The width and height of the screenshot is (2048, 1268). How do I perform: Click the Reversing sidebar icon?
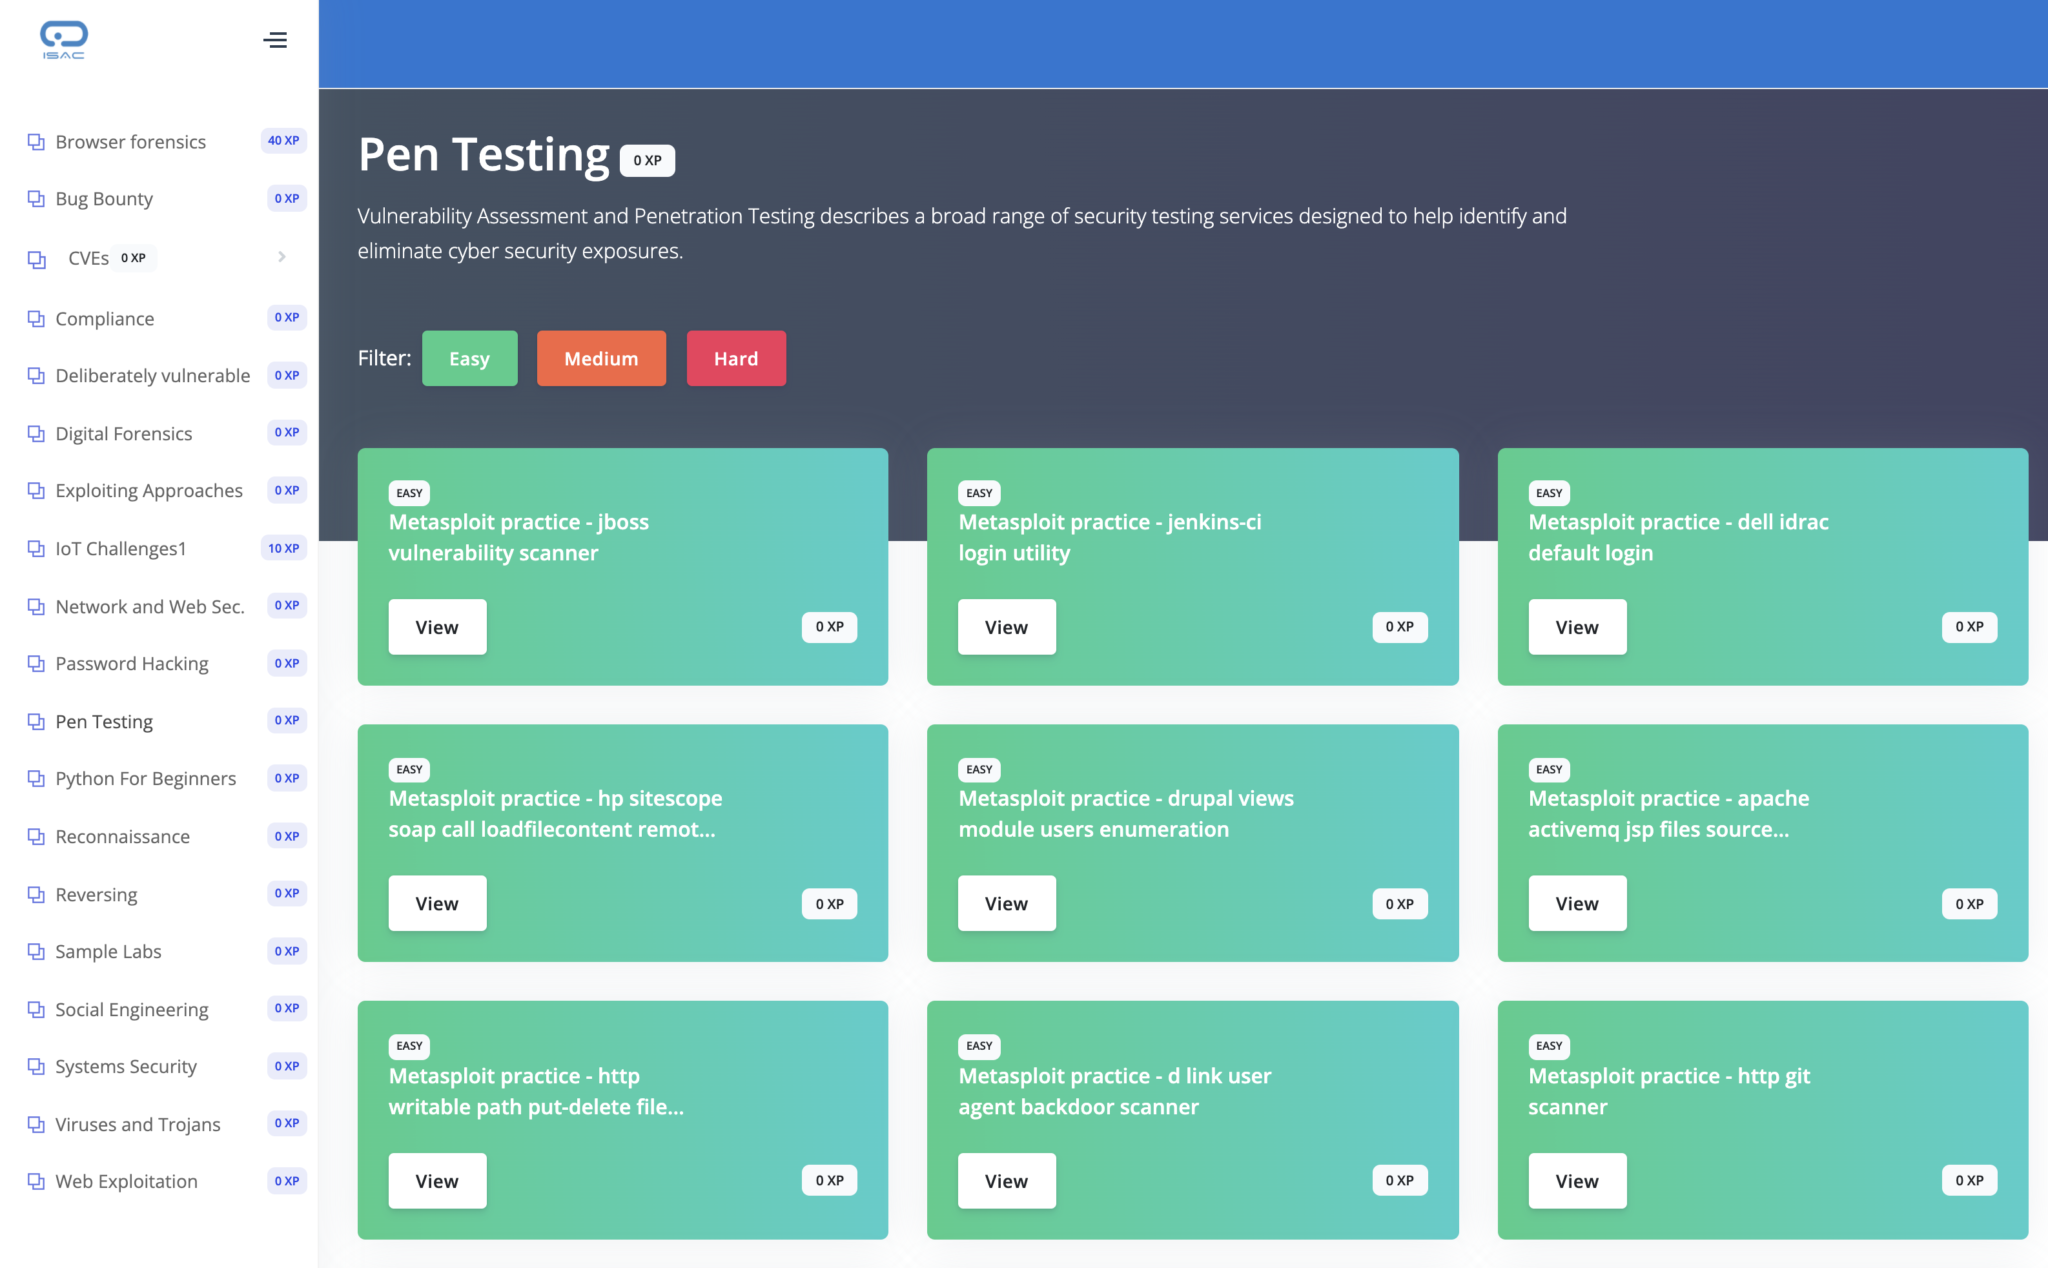[x=36, y=895]
